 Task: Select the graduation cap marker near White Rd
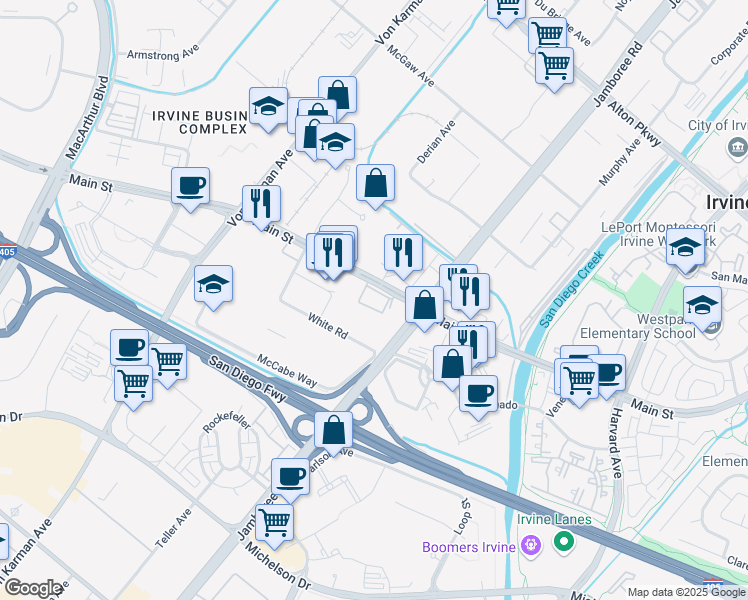pyautogui.click(x=214, y=284)
